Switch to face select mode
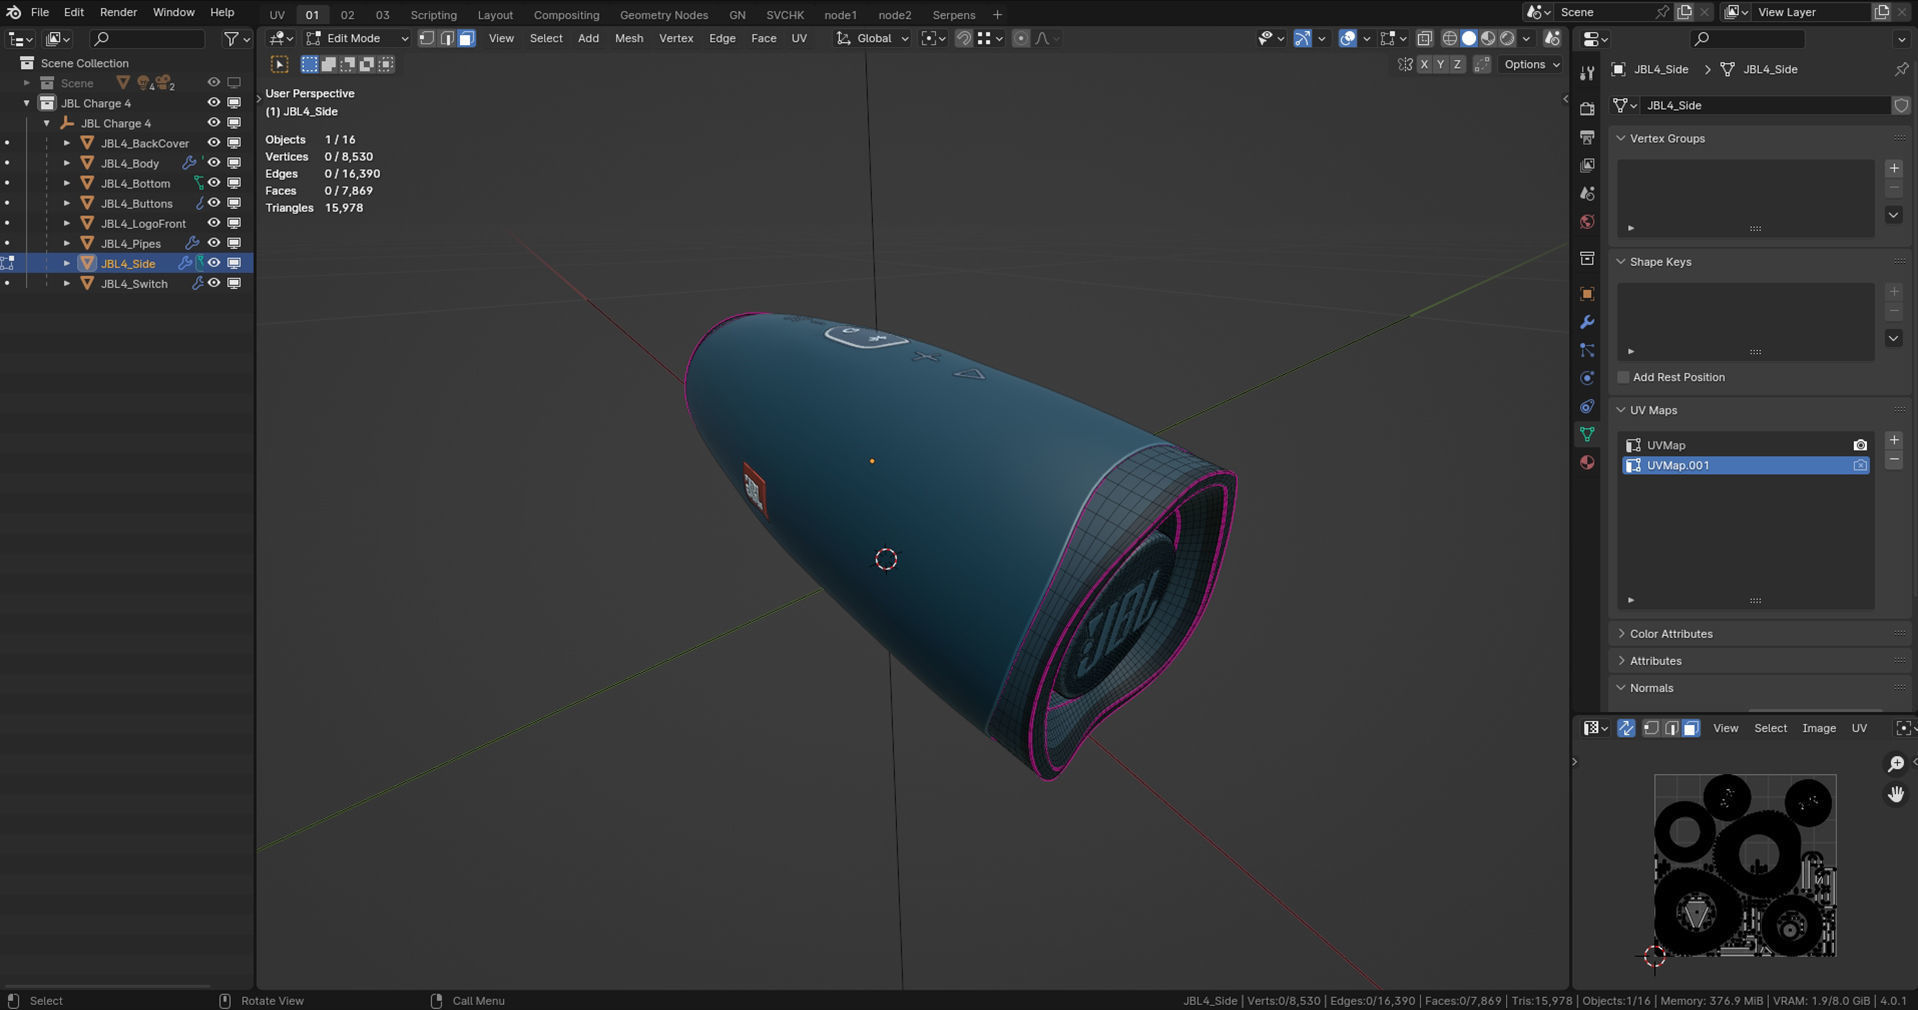Viewport: 1918px width, 1010px height. [x=466, y=38]
